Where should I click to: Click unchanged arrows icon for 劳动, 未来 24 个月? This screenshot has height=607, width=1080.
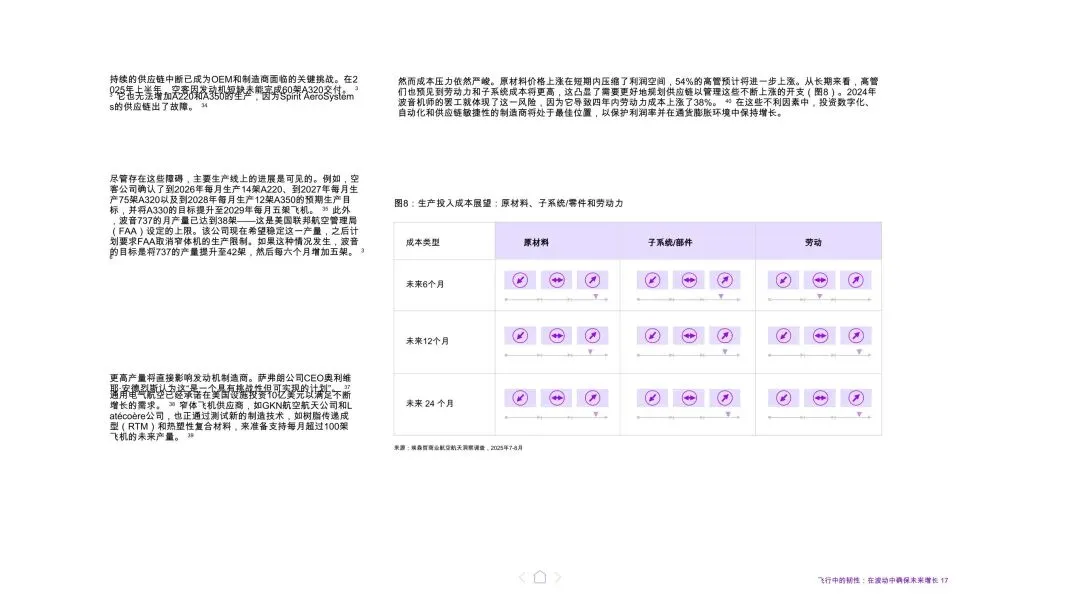coord(820,398)
